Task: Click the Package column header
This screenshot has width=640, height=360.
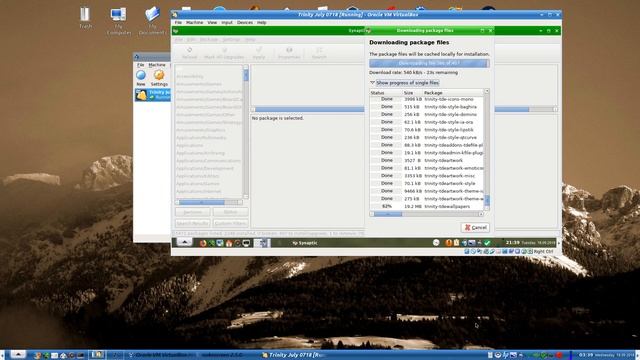Action: tap(453, 93)
